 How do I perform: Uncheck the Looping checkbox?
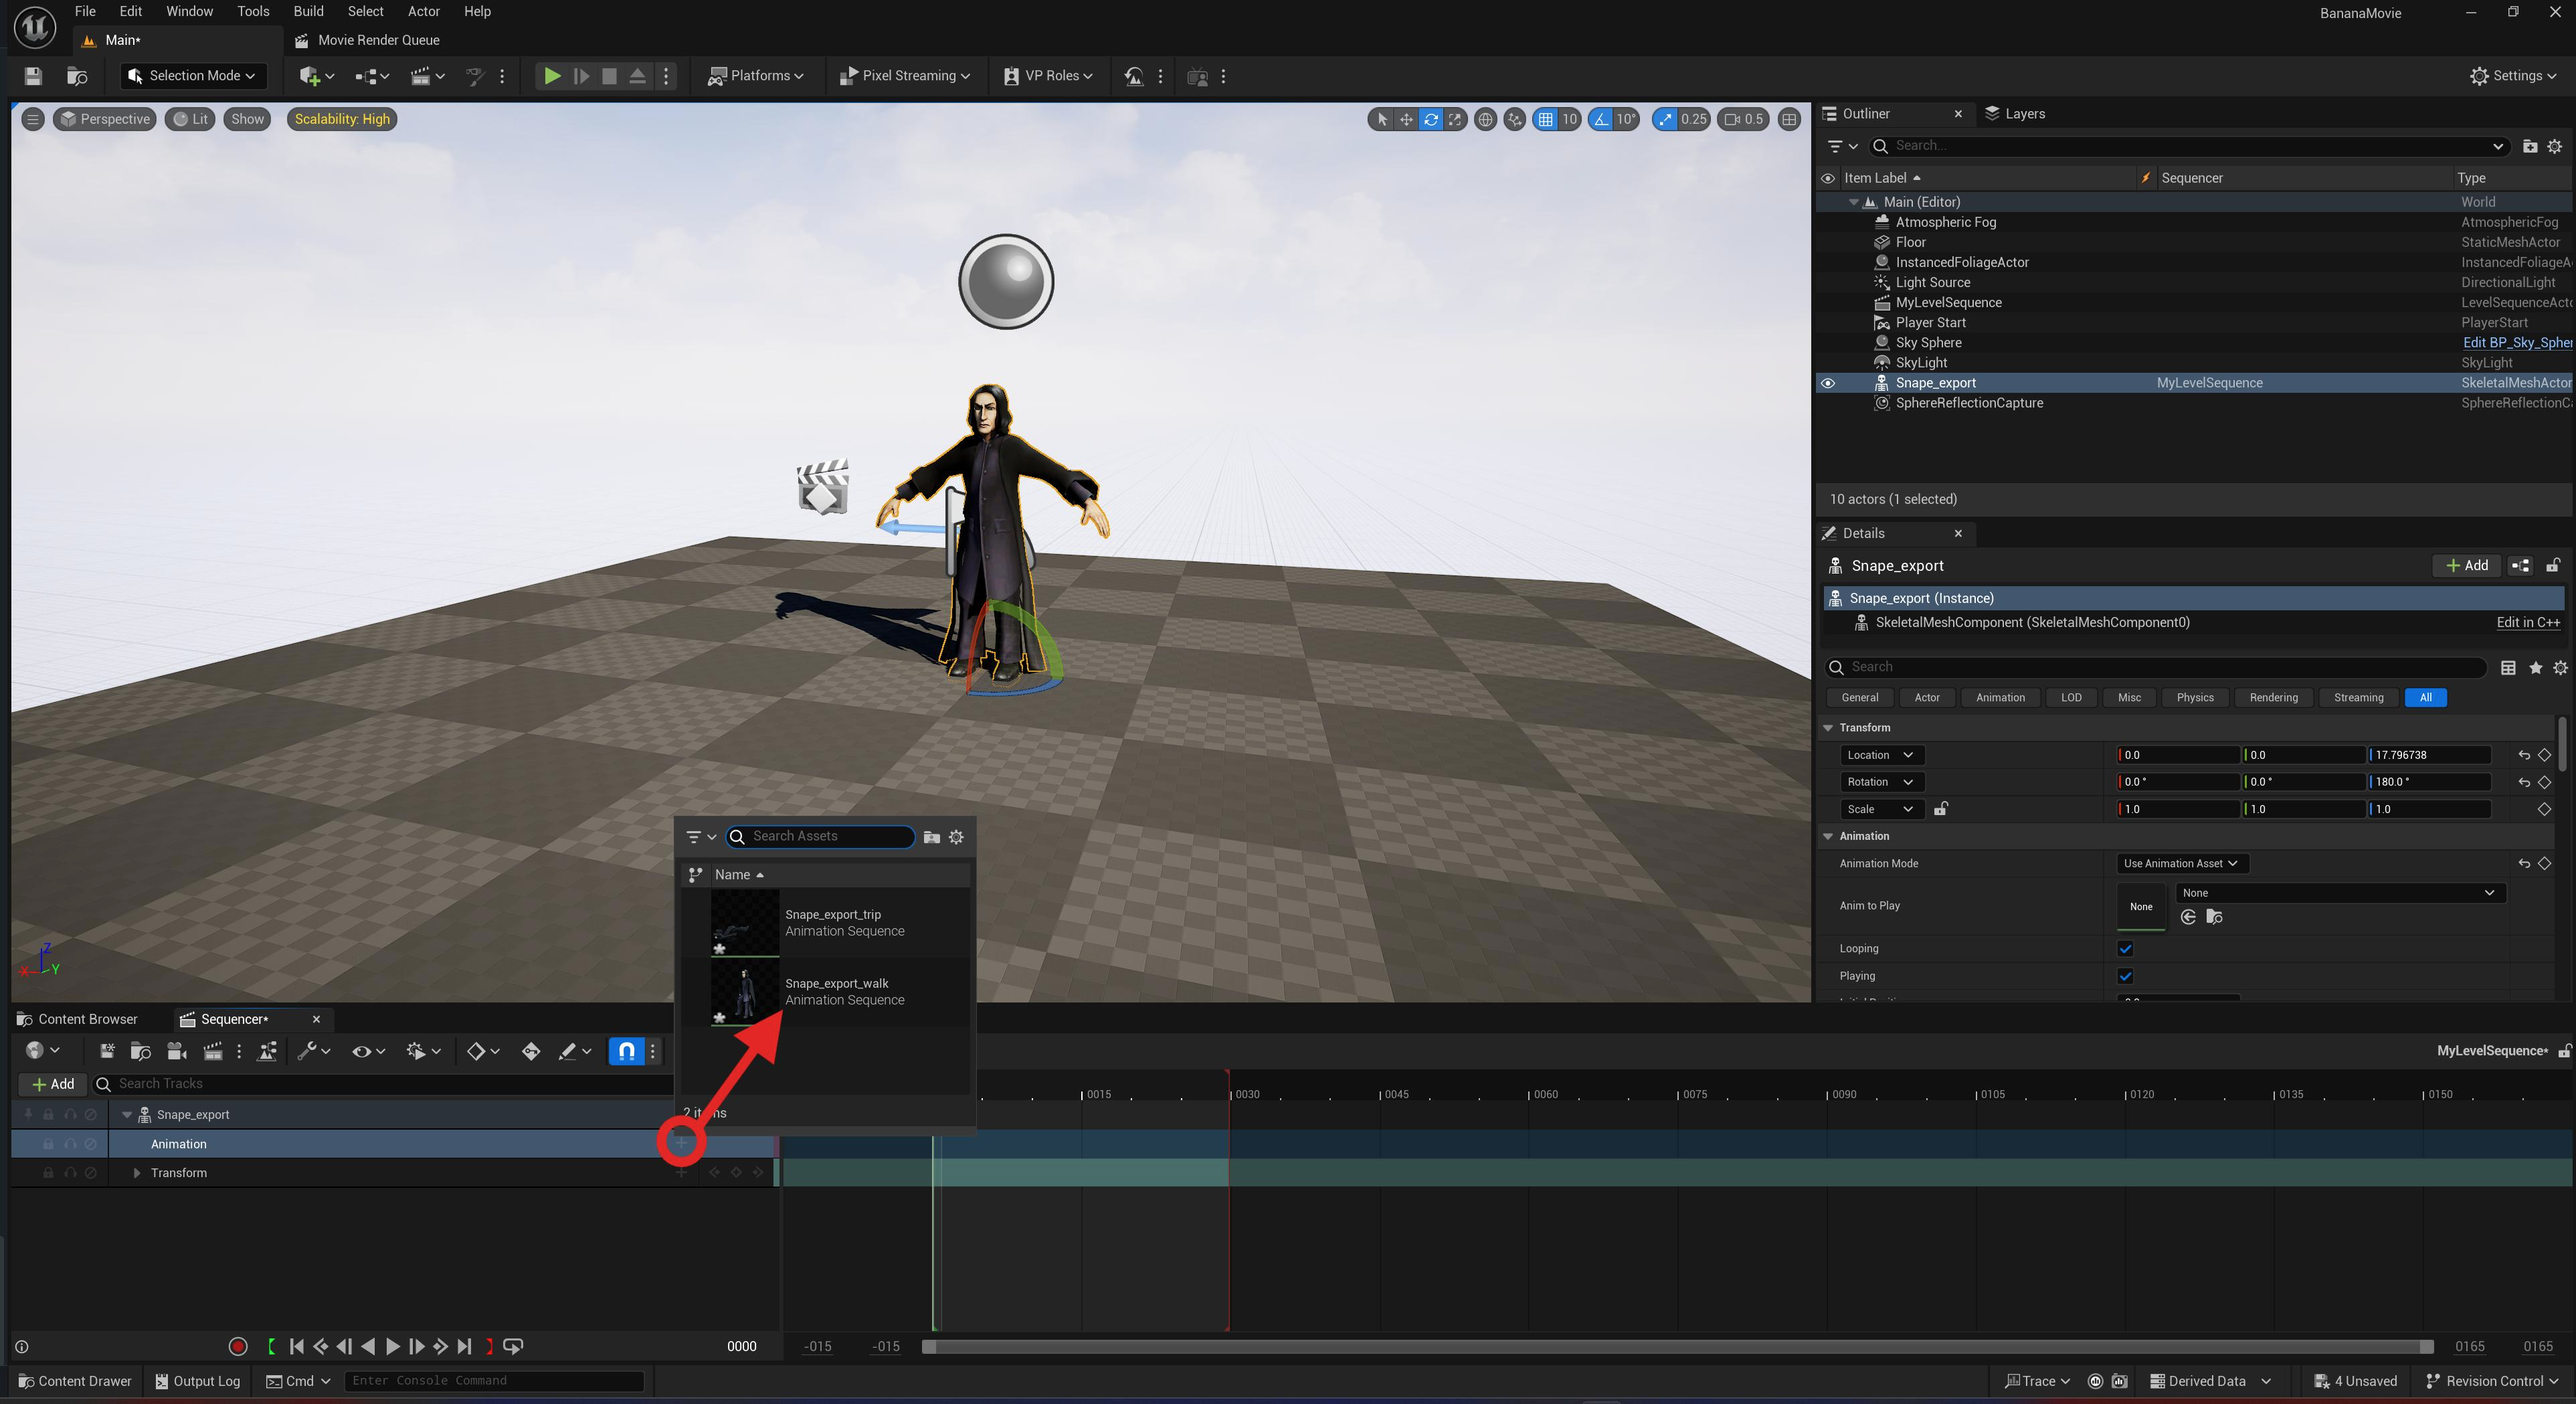[x=2125, y=948]
